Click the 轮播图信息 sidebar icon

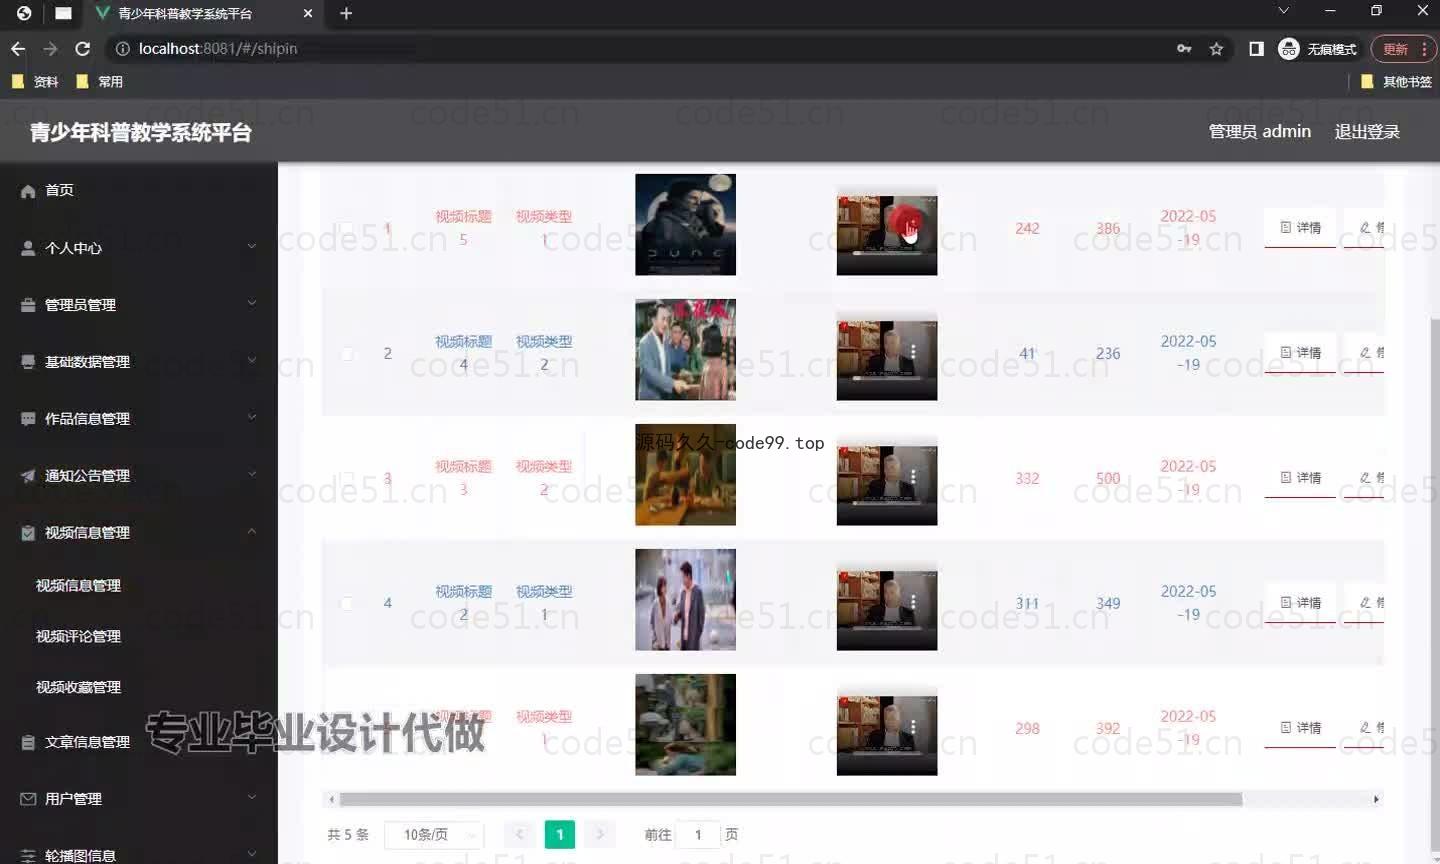pyautogui.click(x=28, y=856)
